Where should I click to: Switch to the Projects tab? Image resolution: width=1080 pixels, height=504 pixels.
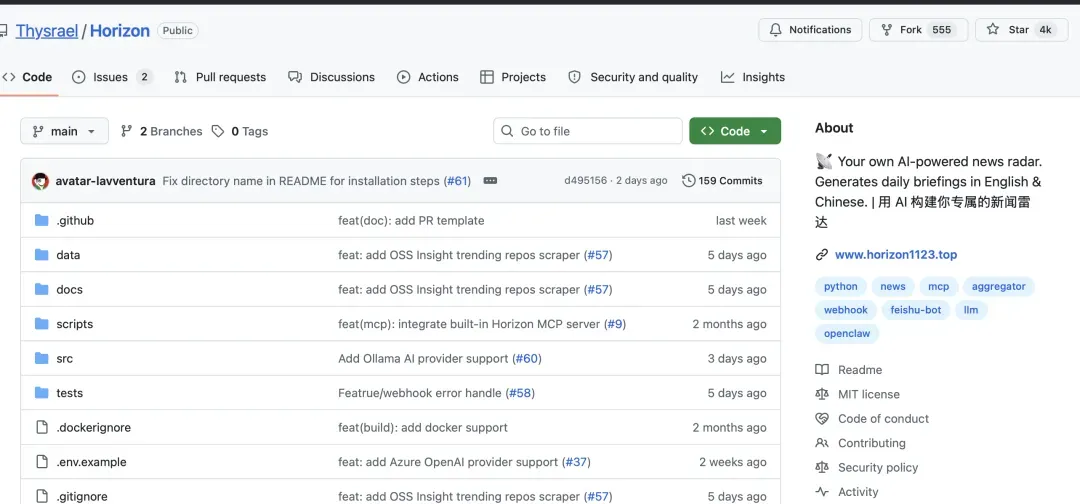point(513,77)
